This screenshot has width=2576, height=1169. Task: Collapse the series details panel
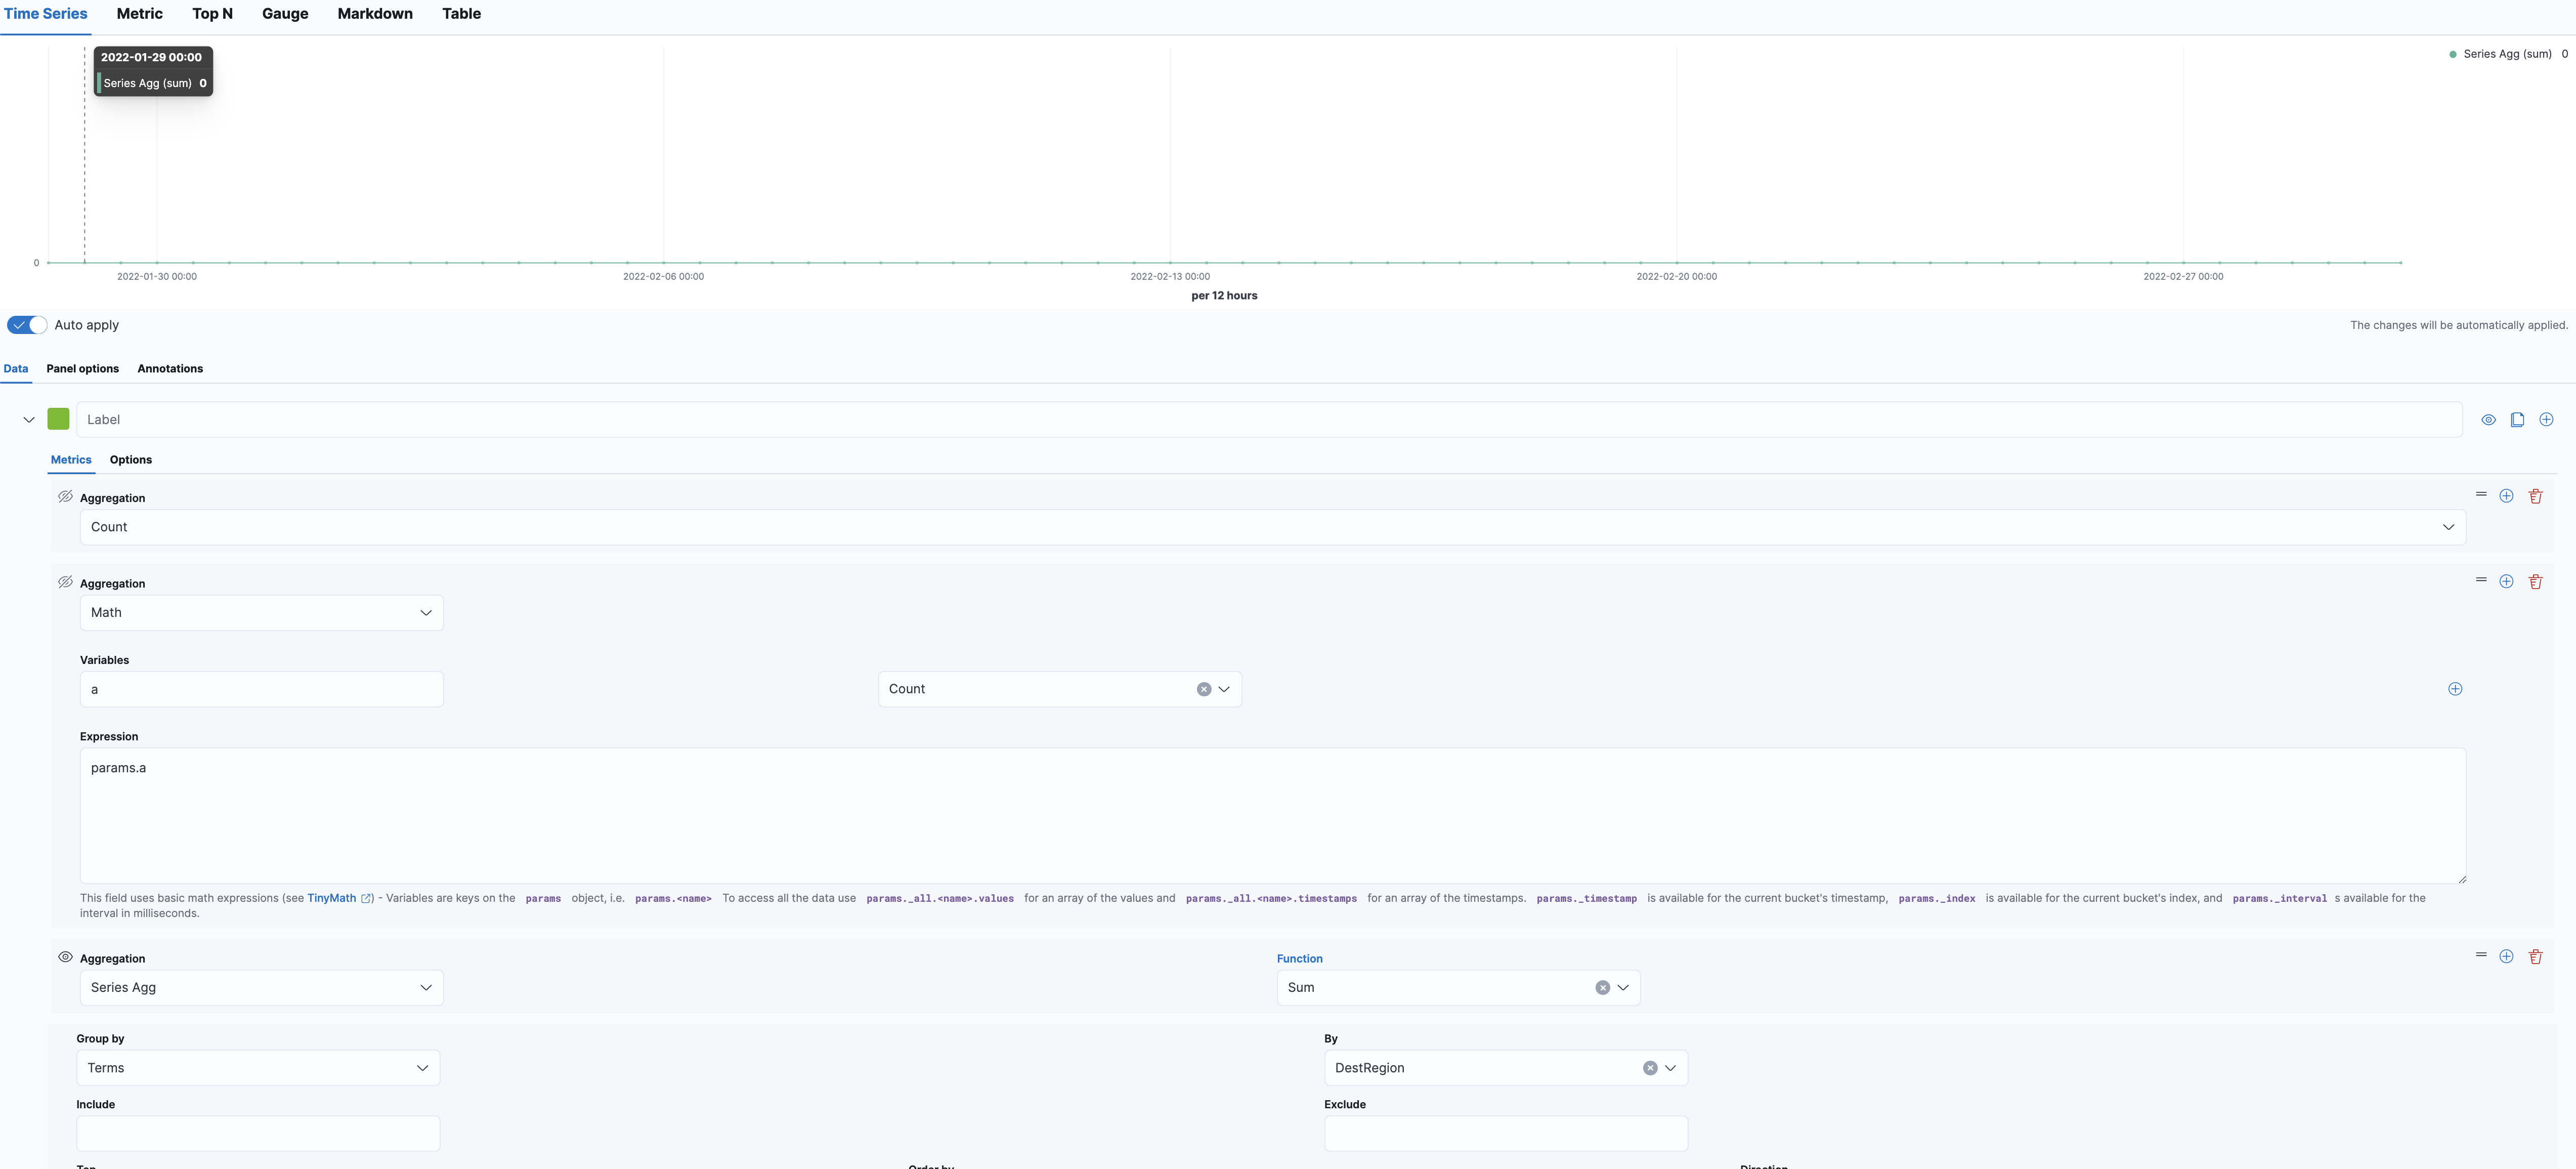pyautogui.click(x=29, y=419)
